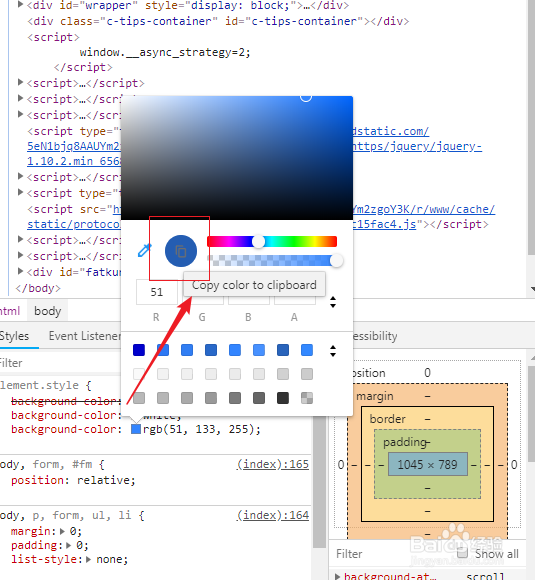Click the border region label in box model
The image size is (535, 580).
387,419
